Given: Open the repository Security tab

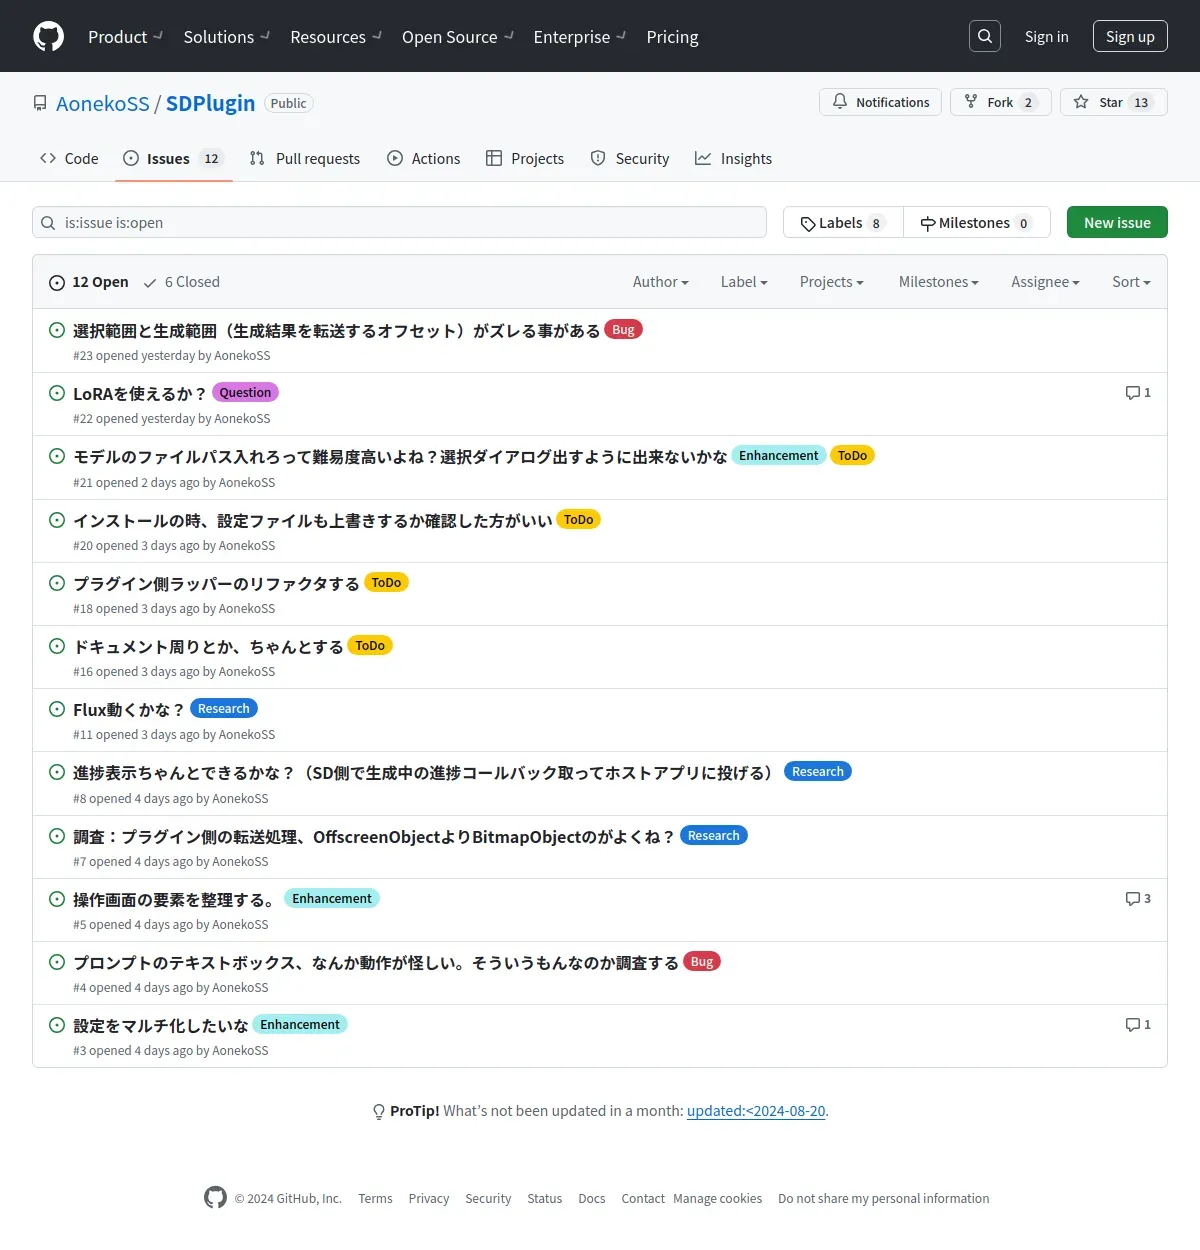Looking at the screenshot, I should click(x=630, y=158).
